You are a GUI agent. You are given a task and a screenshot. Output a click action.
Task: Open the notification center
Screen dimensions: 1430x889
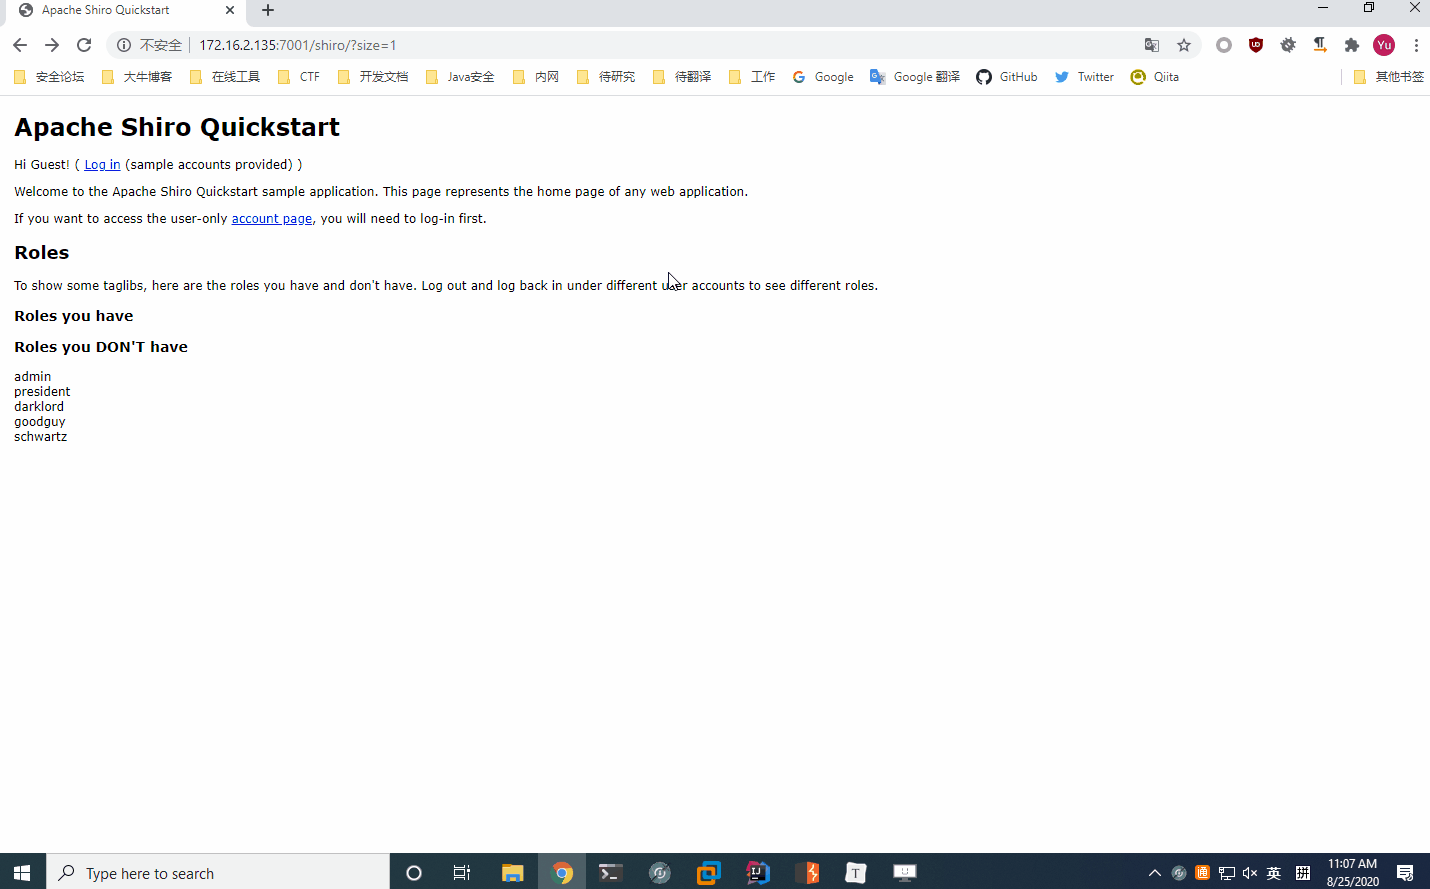(1405, 873)
